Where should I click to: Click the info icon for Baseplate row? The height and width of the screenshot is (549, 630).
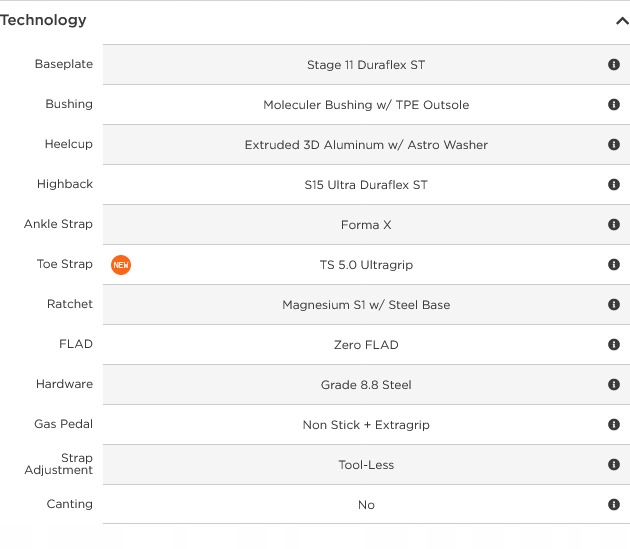tap(614, 65)
